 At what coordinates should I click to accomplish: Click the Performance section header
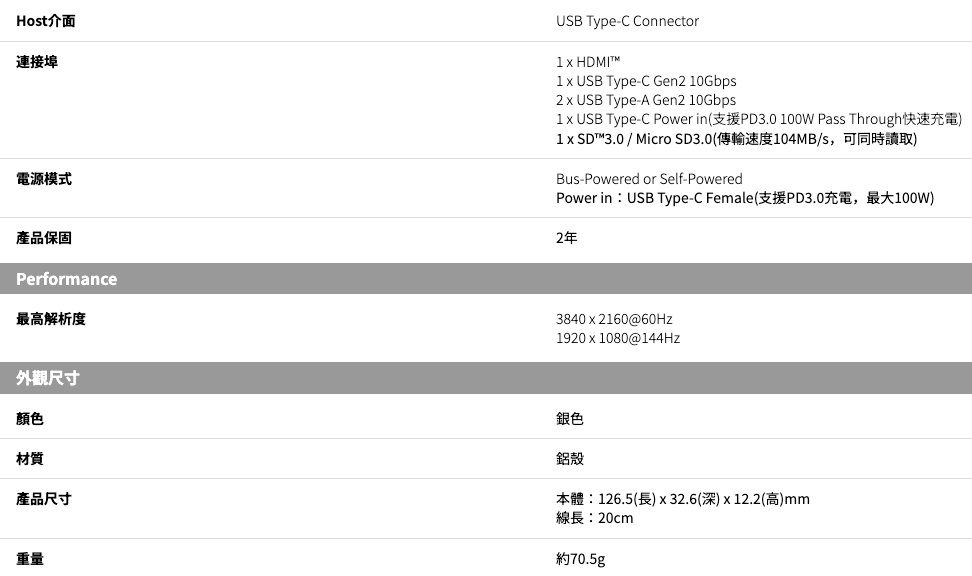[67, 279]
